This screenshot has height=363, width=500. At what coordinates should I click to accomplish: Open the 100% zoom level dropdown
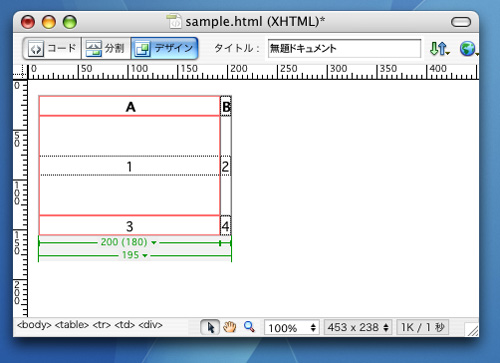292,328
